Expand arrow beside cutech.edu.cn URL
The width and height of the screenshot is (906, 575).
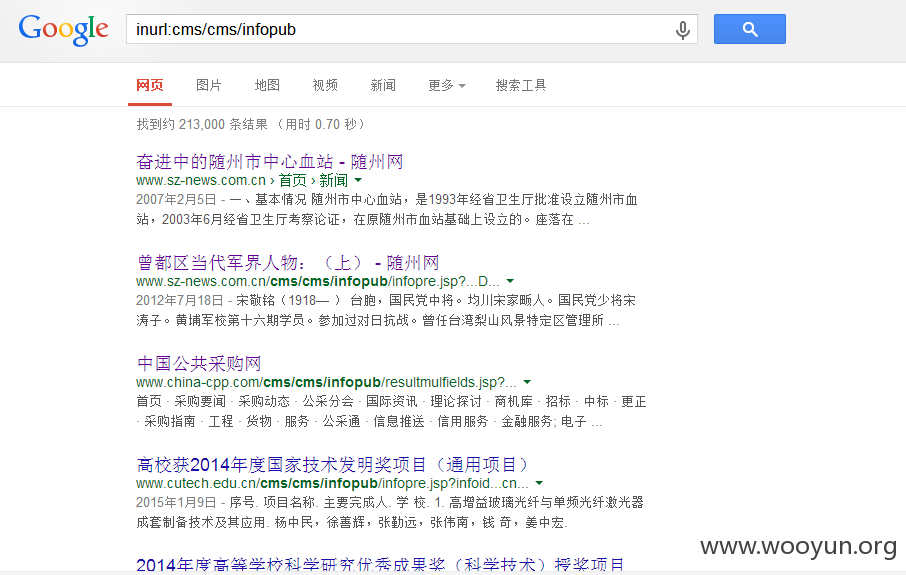point(539,483)
